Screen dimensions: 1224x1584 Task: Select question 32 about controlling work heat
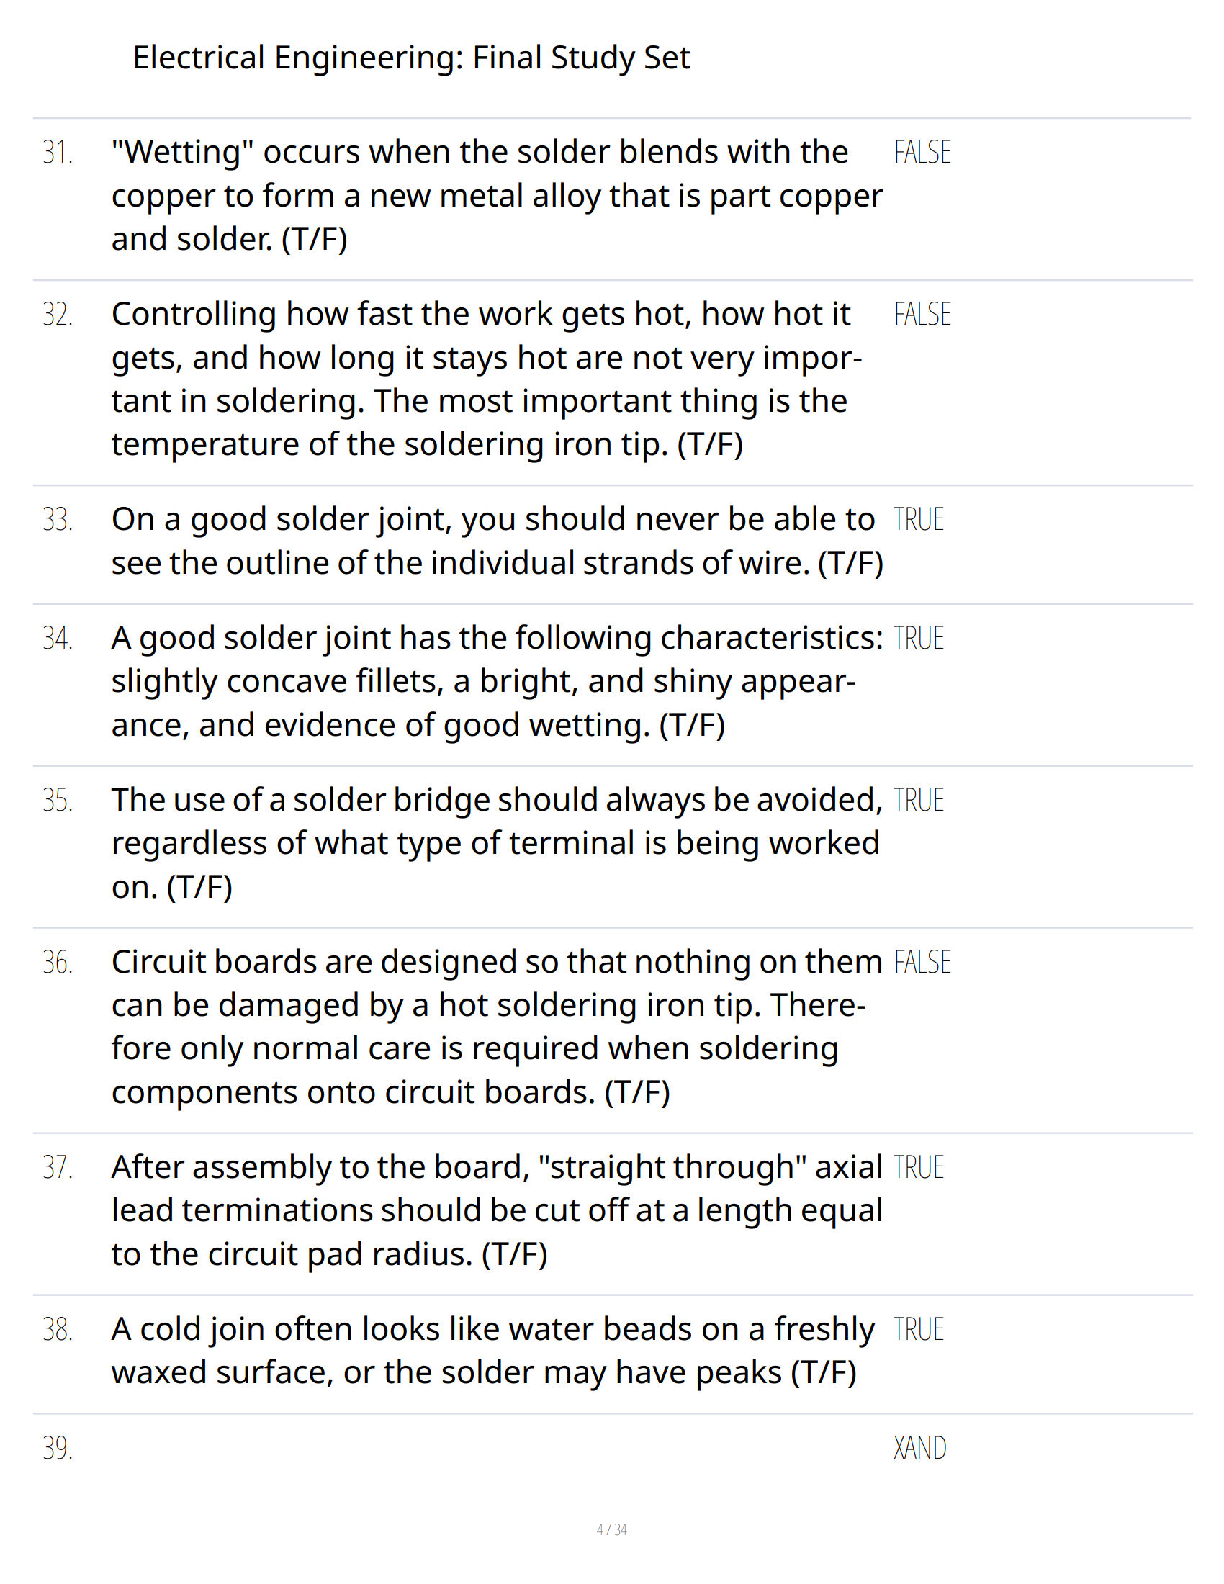487,379
